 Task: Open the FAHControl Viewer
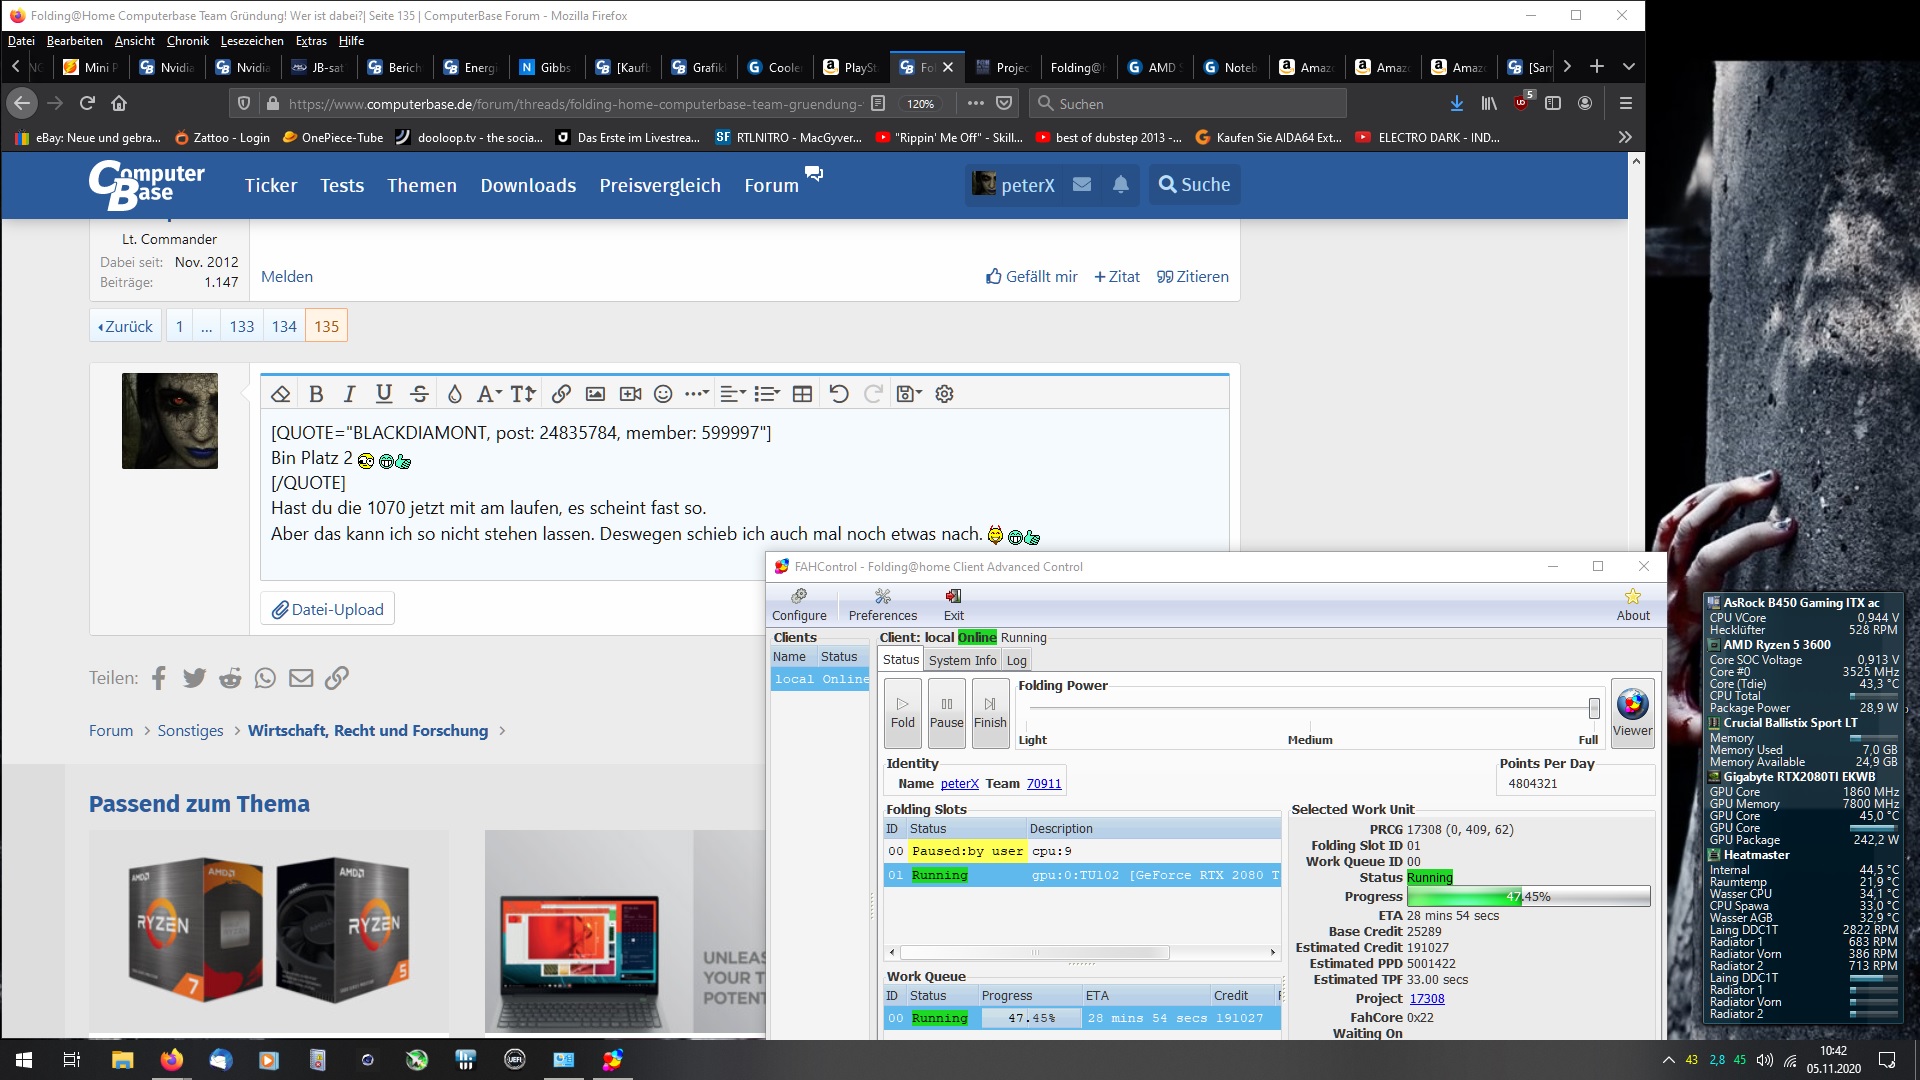(1632, 712)
